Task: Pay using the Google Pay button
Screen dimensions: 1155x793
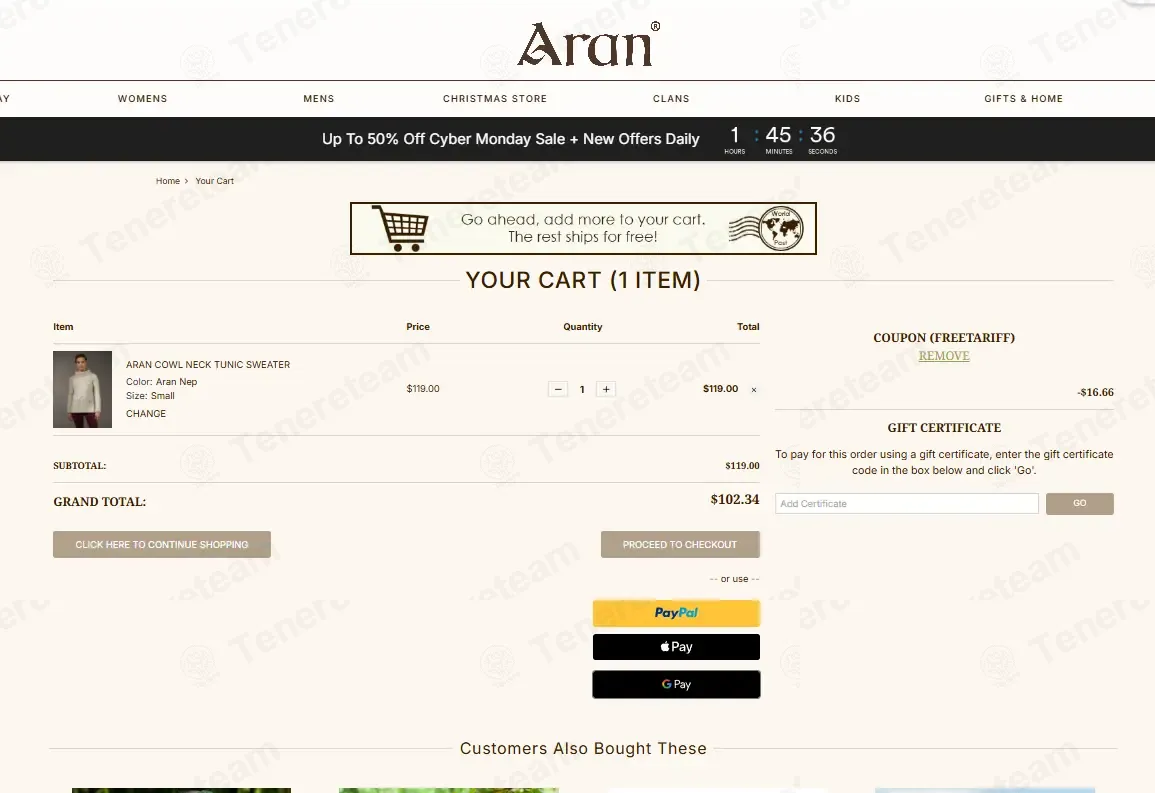Action: pos(676,684)
